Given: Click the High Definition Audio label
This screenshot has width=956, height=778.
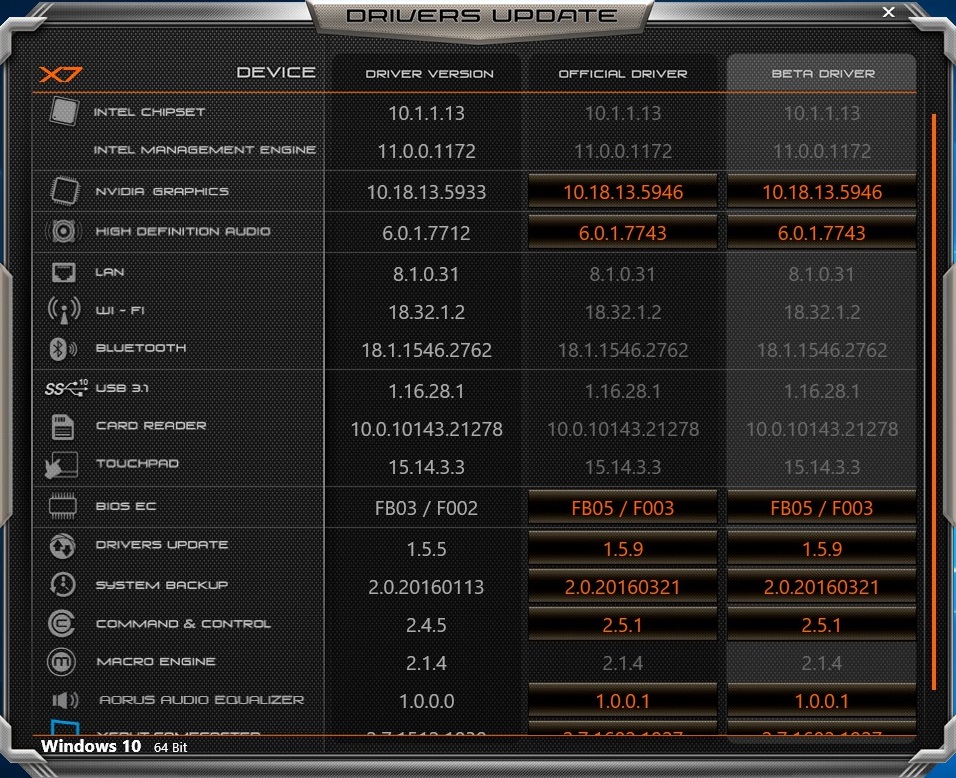Looking at the screenshot, I should 183,231.
